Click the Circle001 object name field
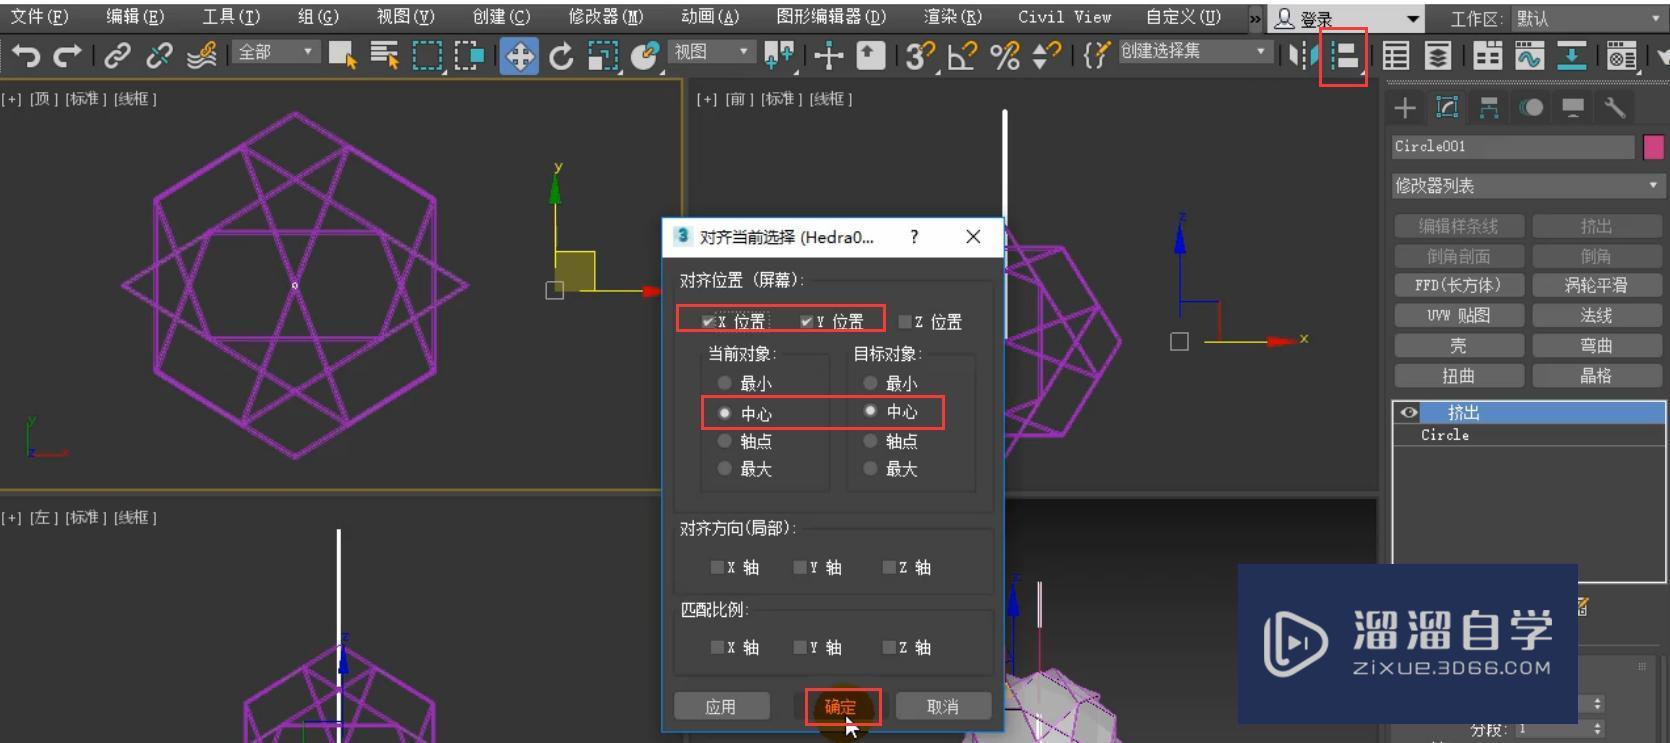Viewport: 1670px width, 743px height. (1513, 147)
